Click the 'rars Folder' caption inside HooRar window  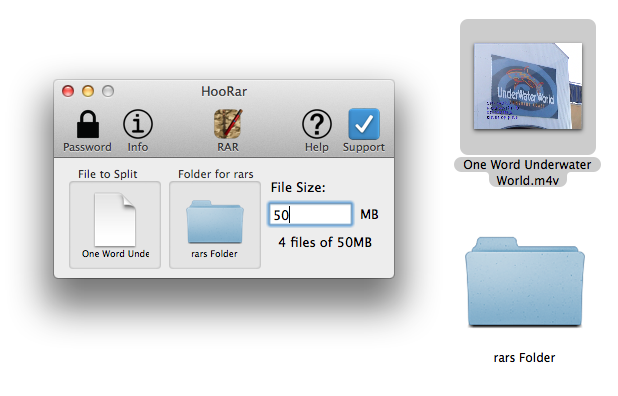point(214,254)
